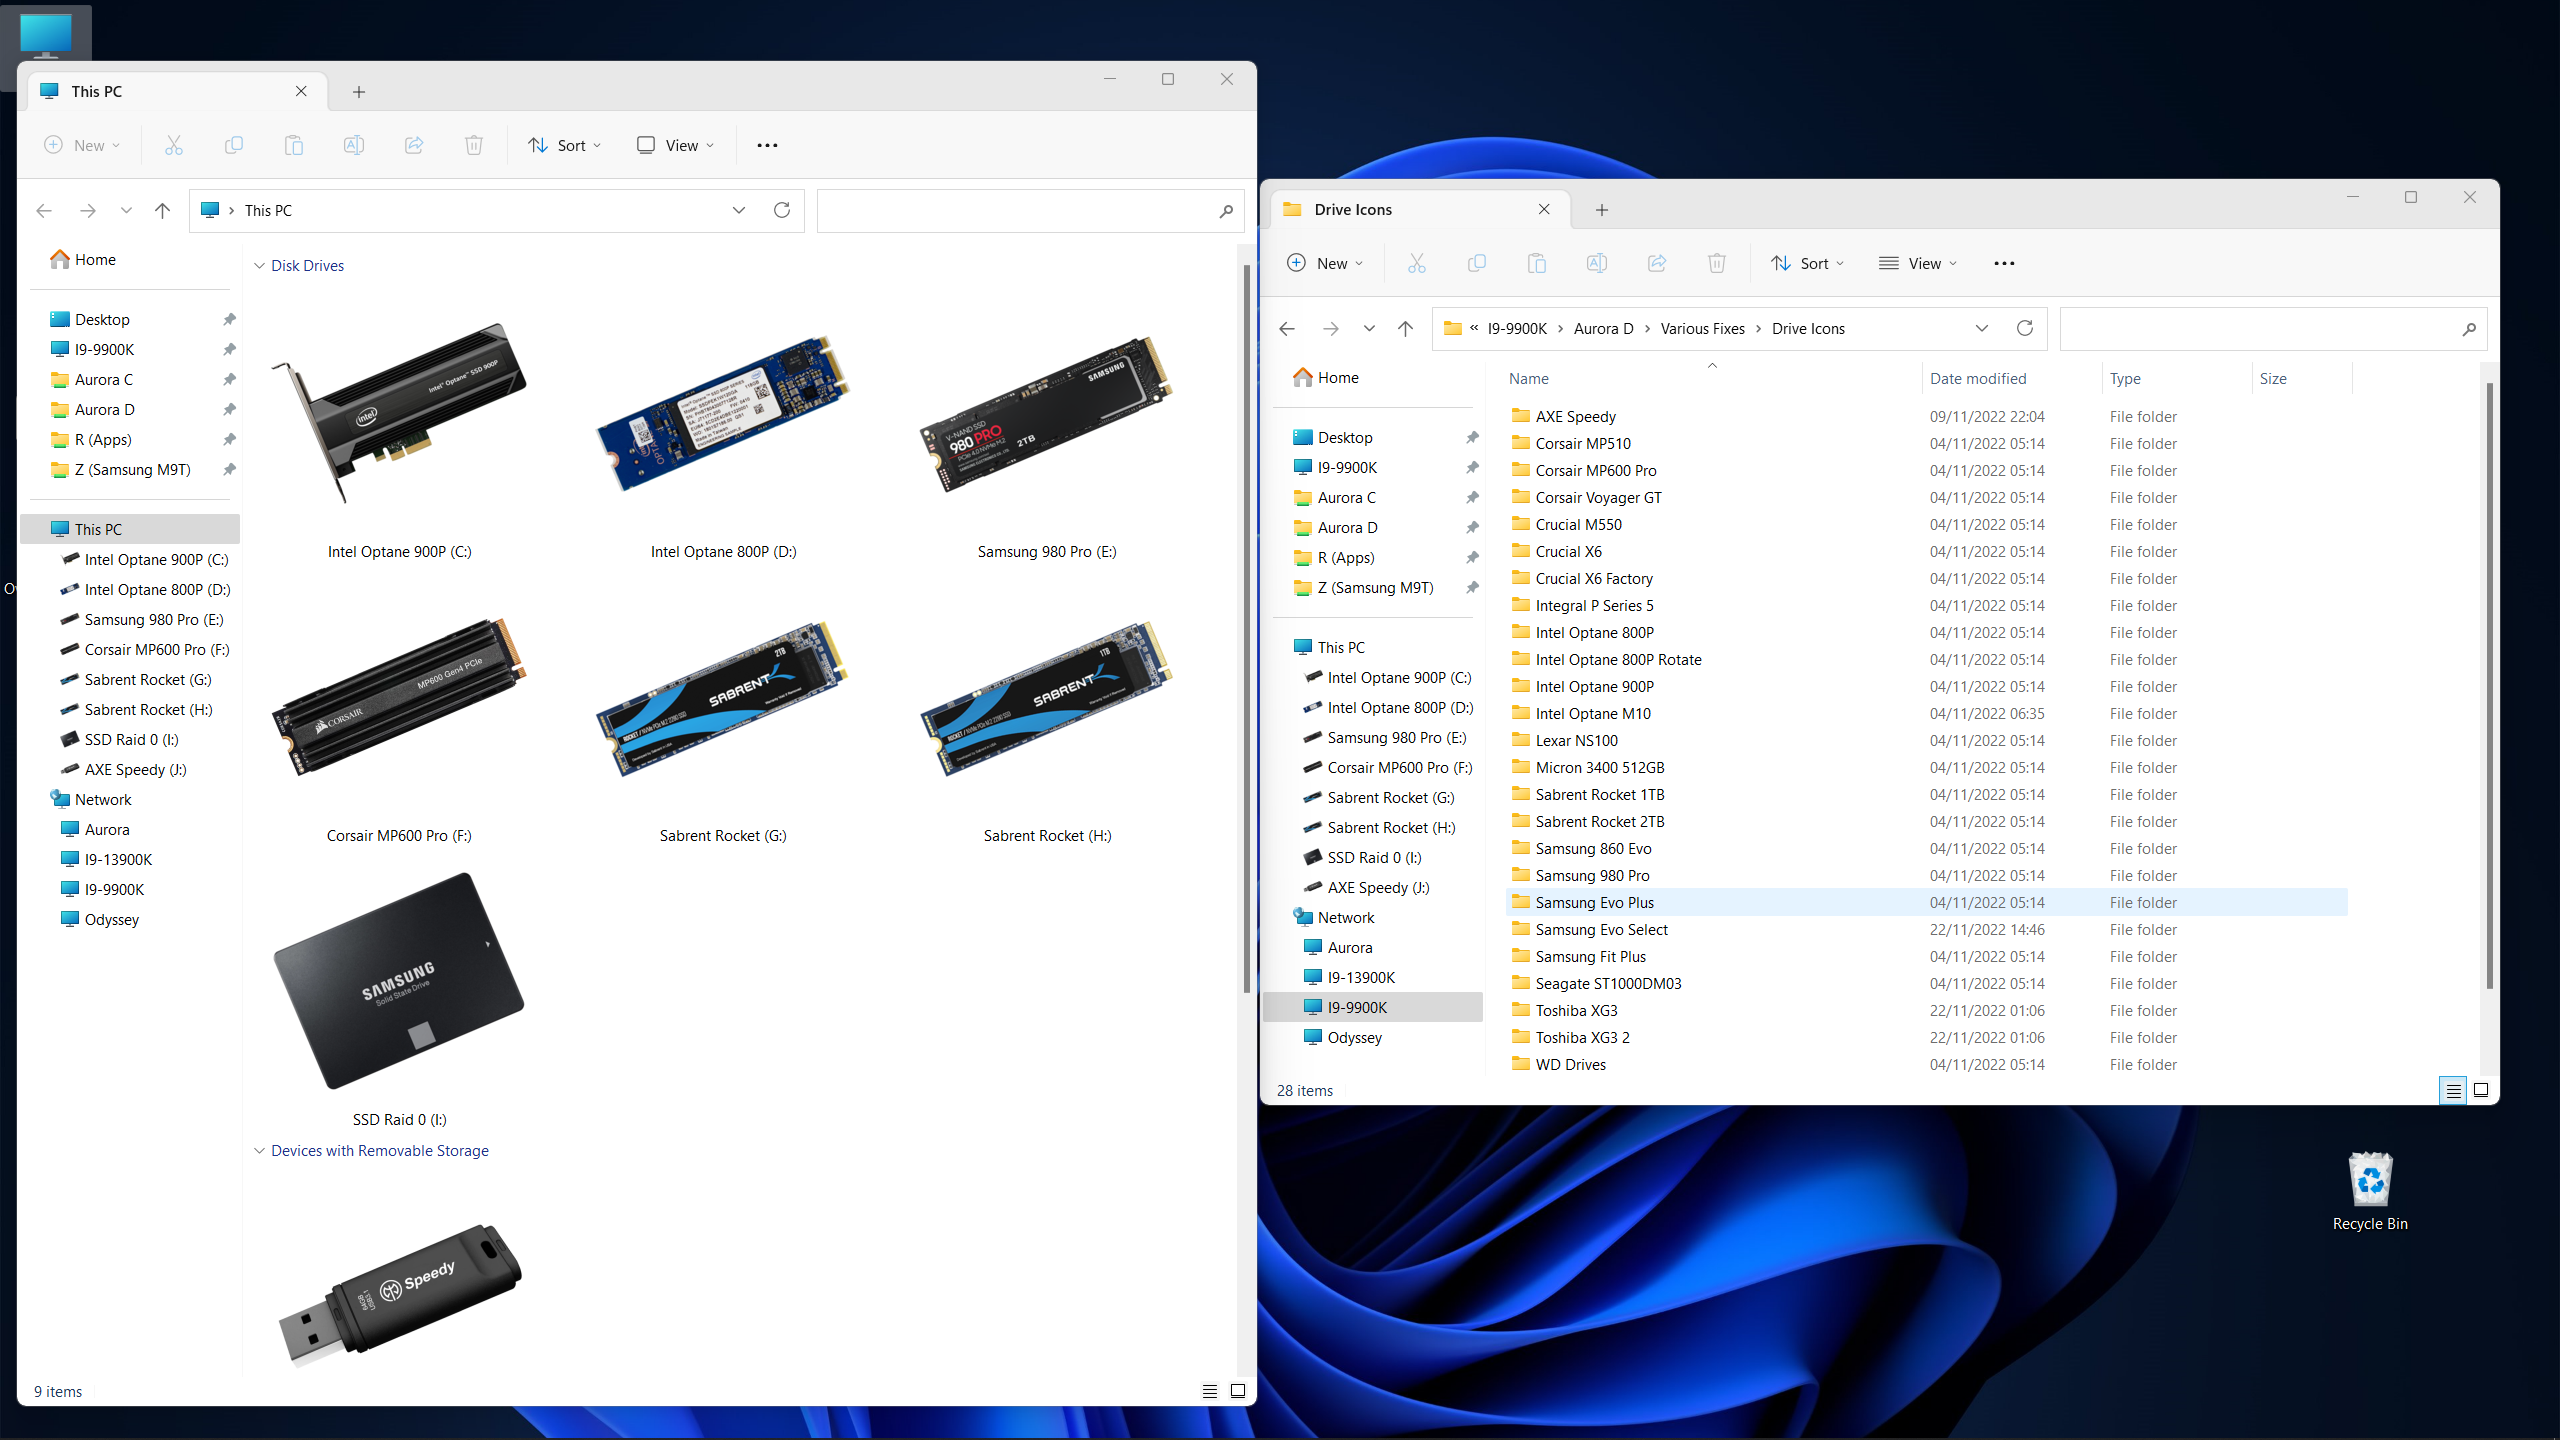Click Share icon in Drive Icons toolbar
The width and height of the screenshot is (2560, 1440).
pyautogui.click(x=1657, y=263)
